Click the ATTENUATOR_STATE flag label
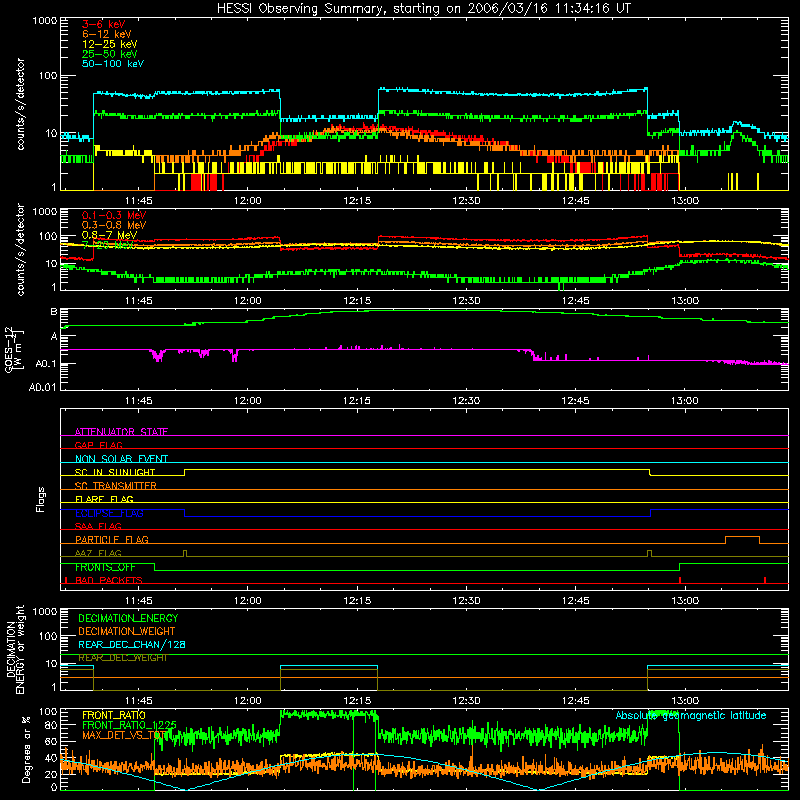This screenshot has height=800, width=800. coord(121,432)
